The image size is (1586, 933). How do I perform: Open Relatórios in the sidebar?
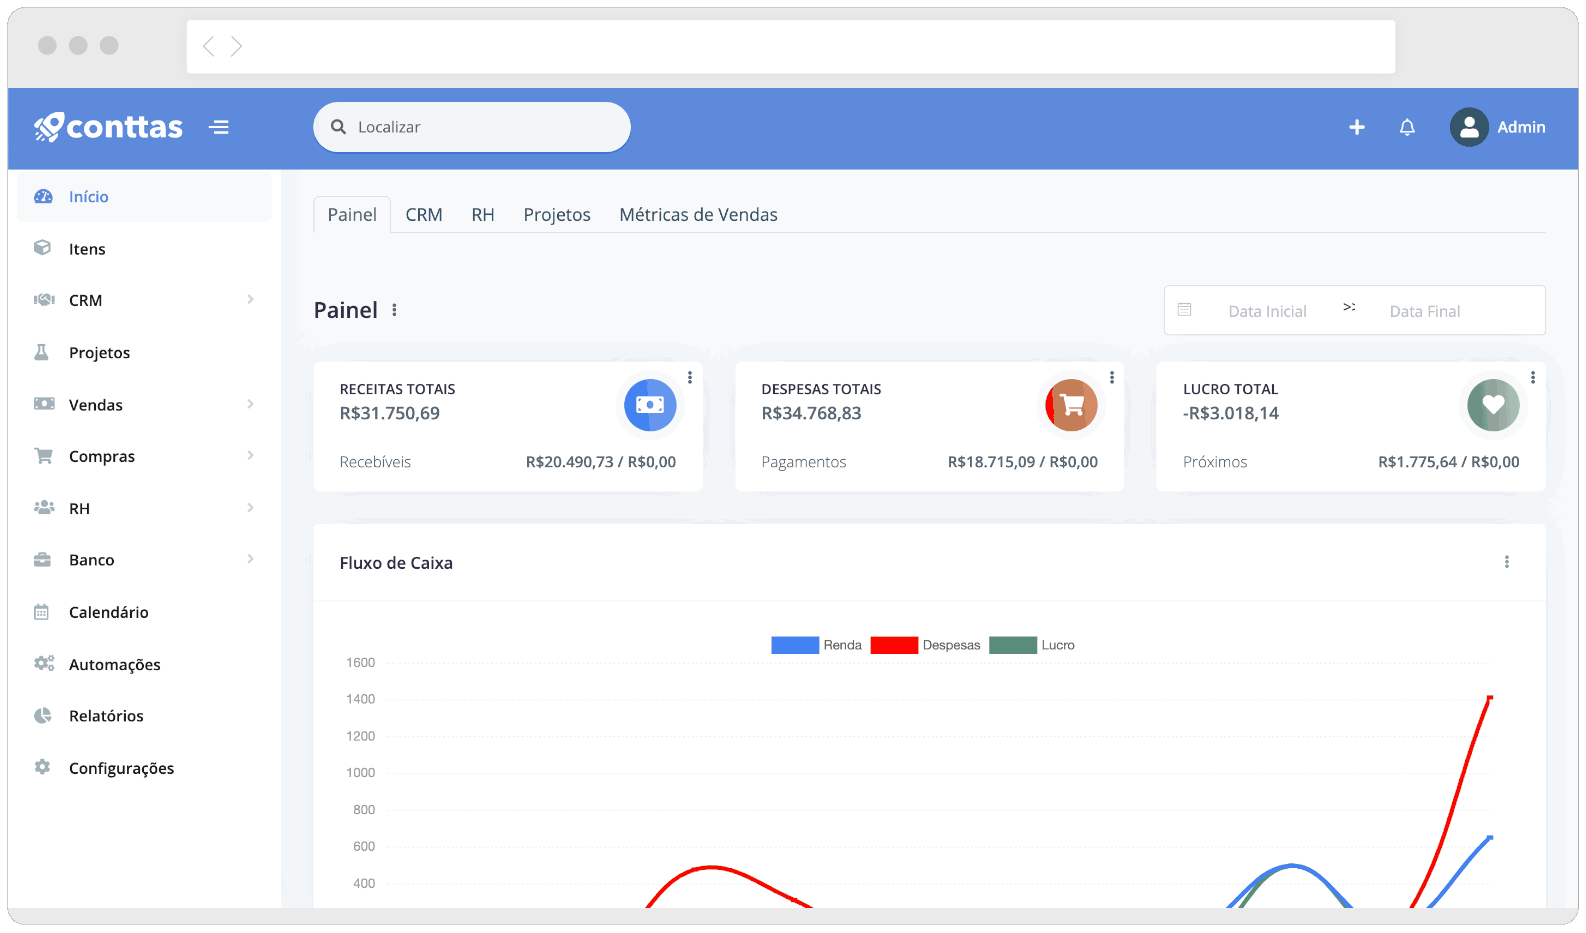tap(106, 716)
